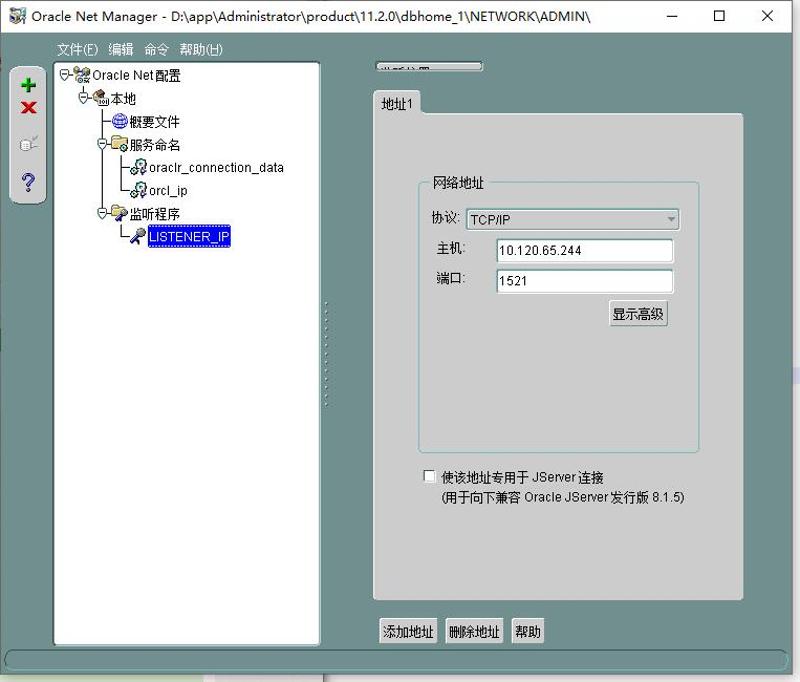This screenshot has width=800, height=682.
Task: Switch to the 地址1 tab
Action: point(397,104)
